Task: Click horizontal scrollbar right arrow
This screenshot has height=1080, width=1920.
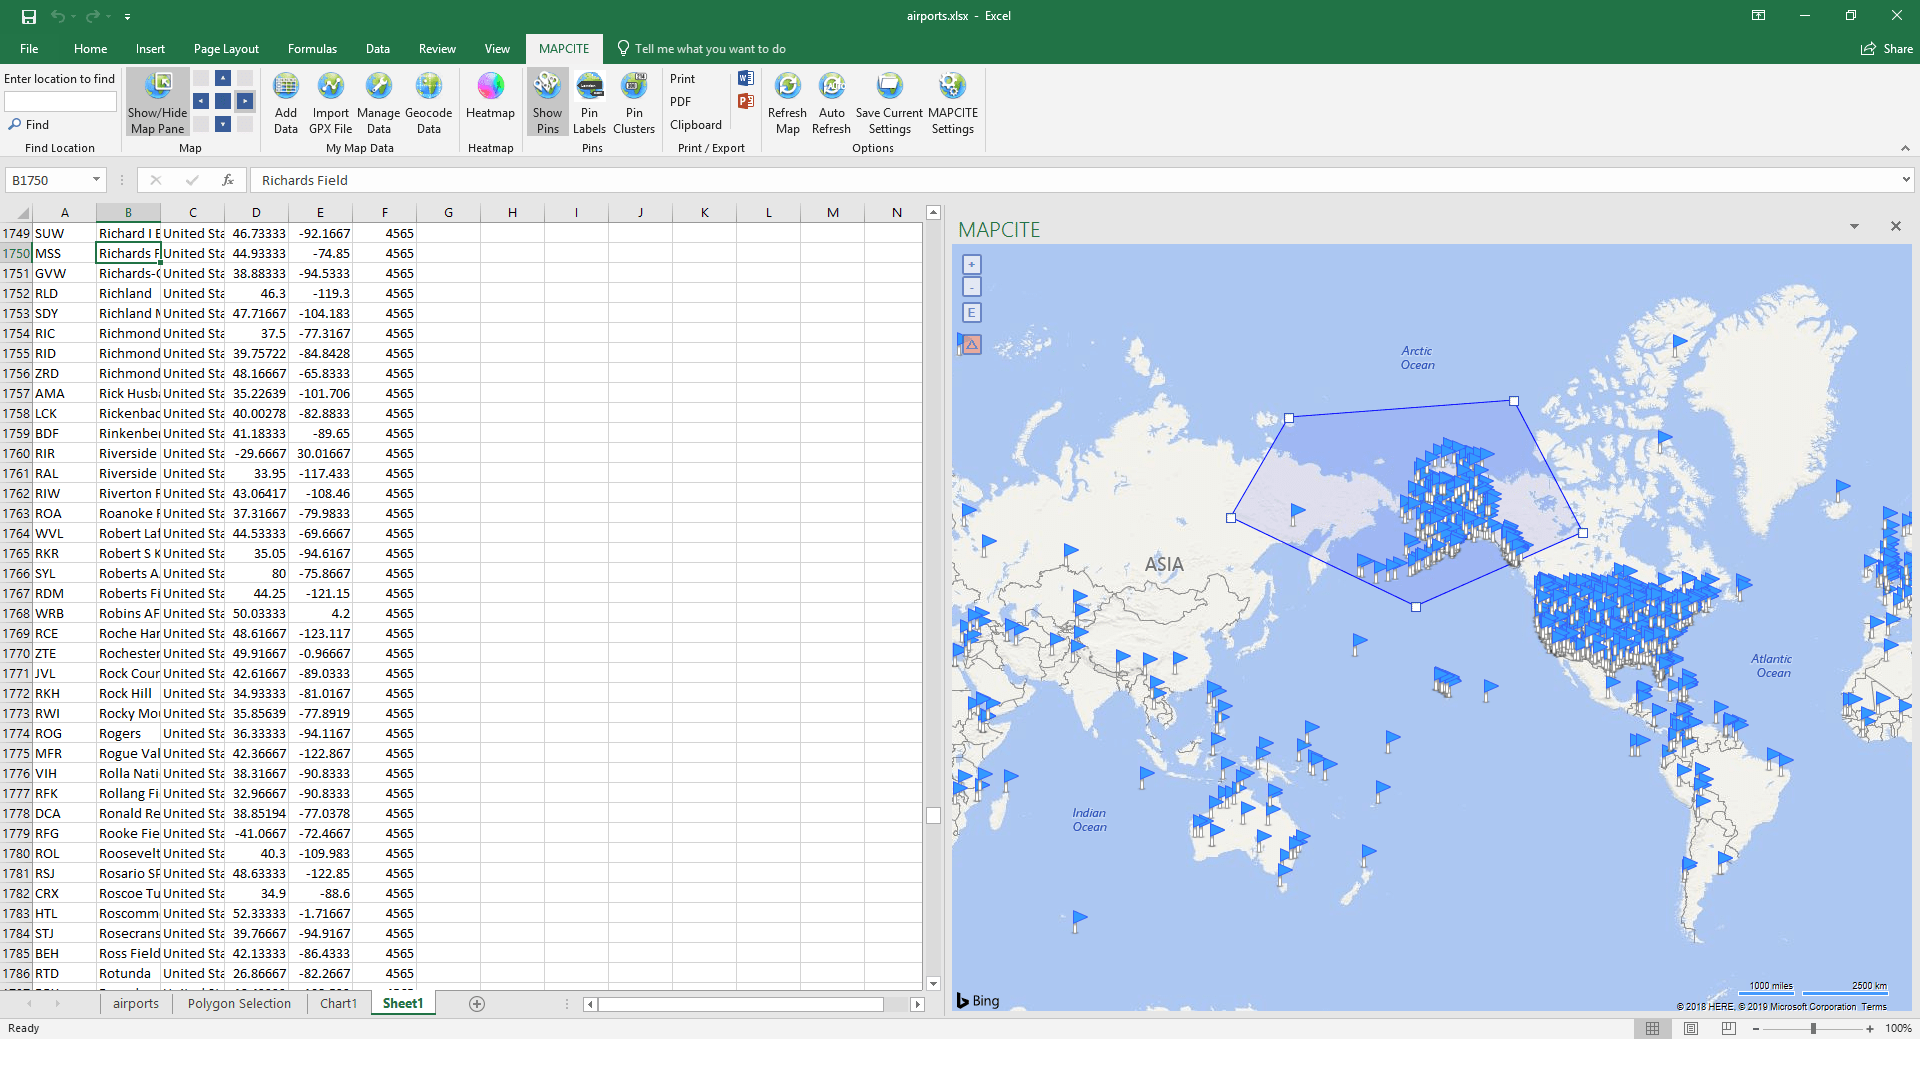Action: (917, 1004)
